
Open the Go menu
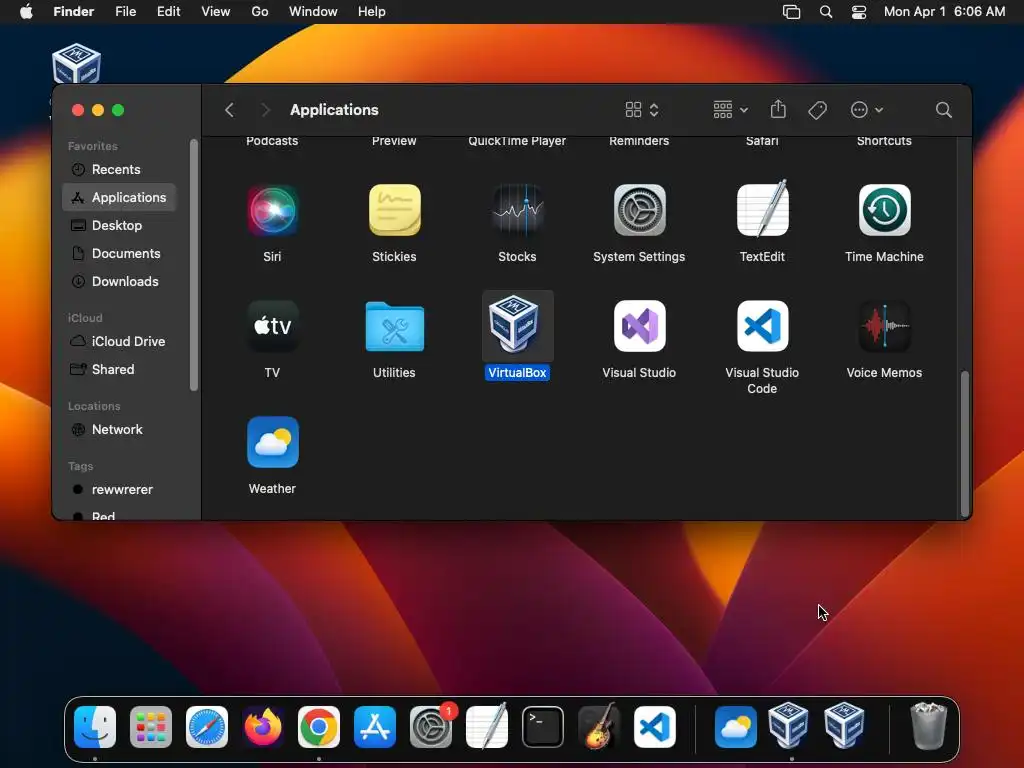(260, 12)
